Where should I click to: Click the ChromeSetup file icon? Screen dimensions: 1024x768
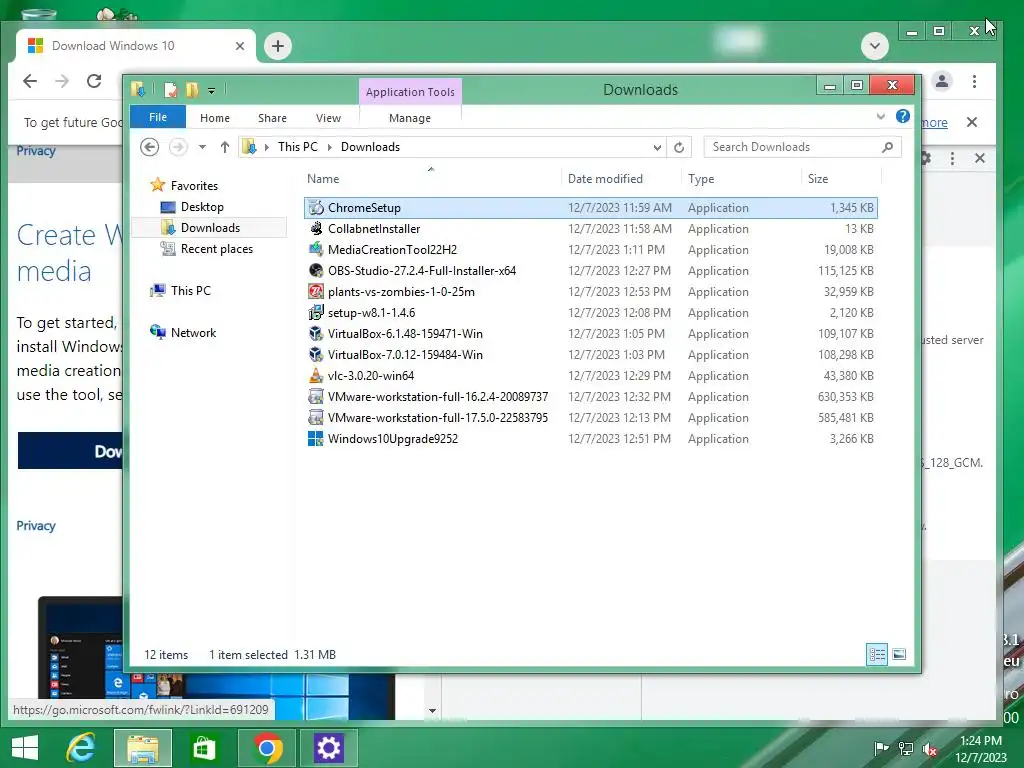316,208
